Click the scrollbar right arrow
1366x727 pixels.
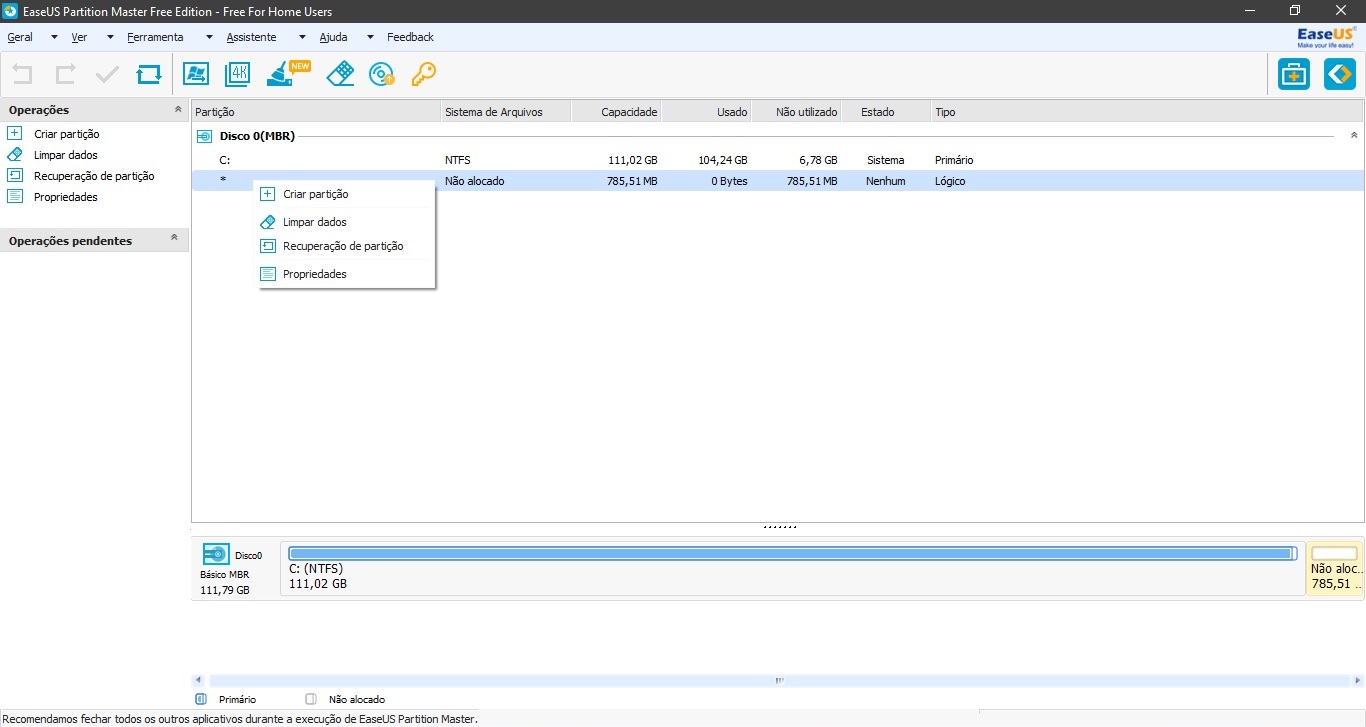1356,680
